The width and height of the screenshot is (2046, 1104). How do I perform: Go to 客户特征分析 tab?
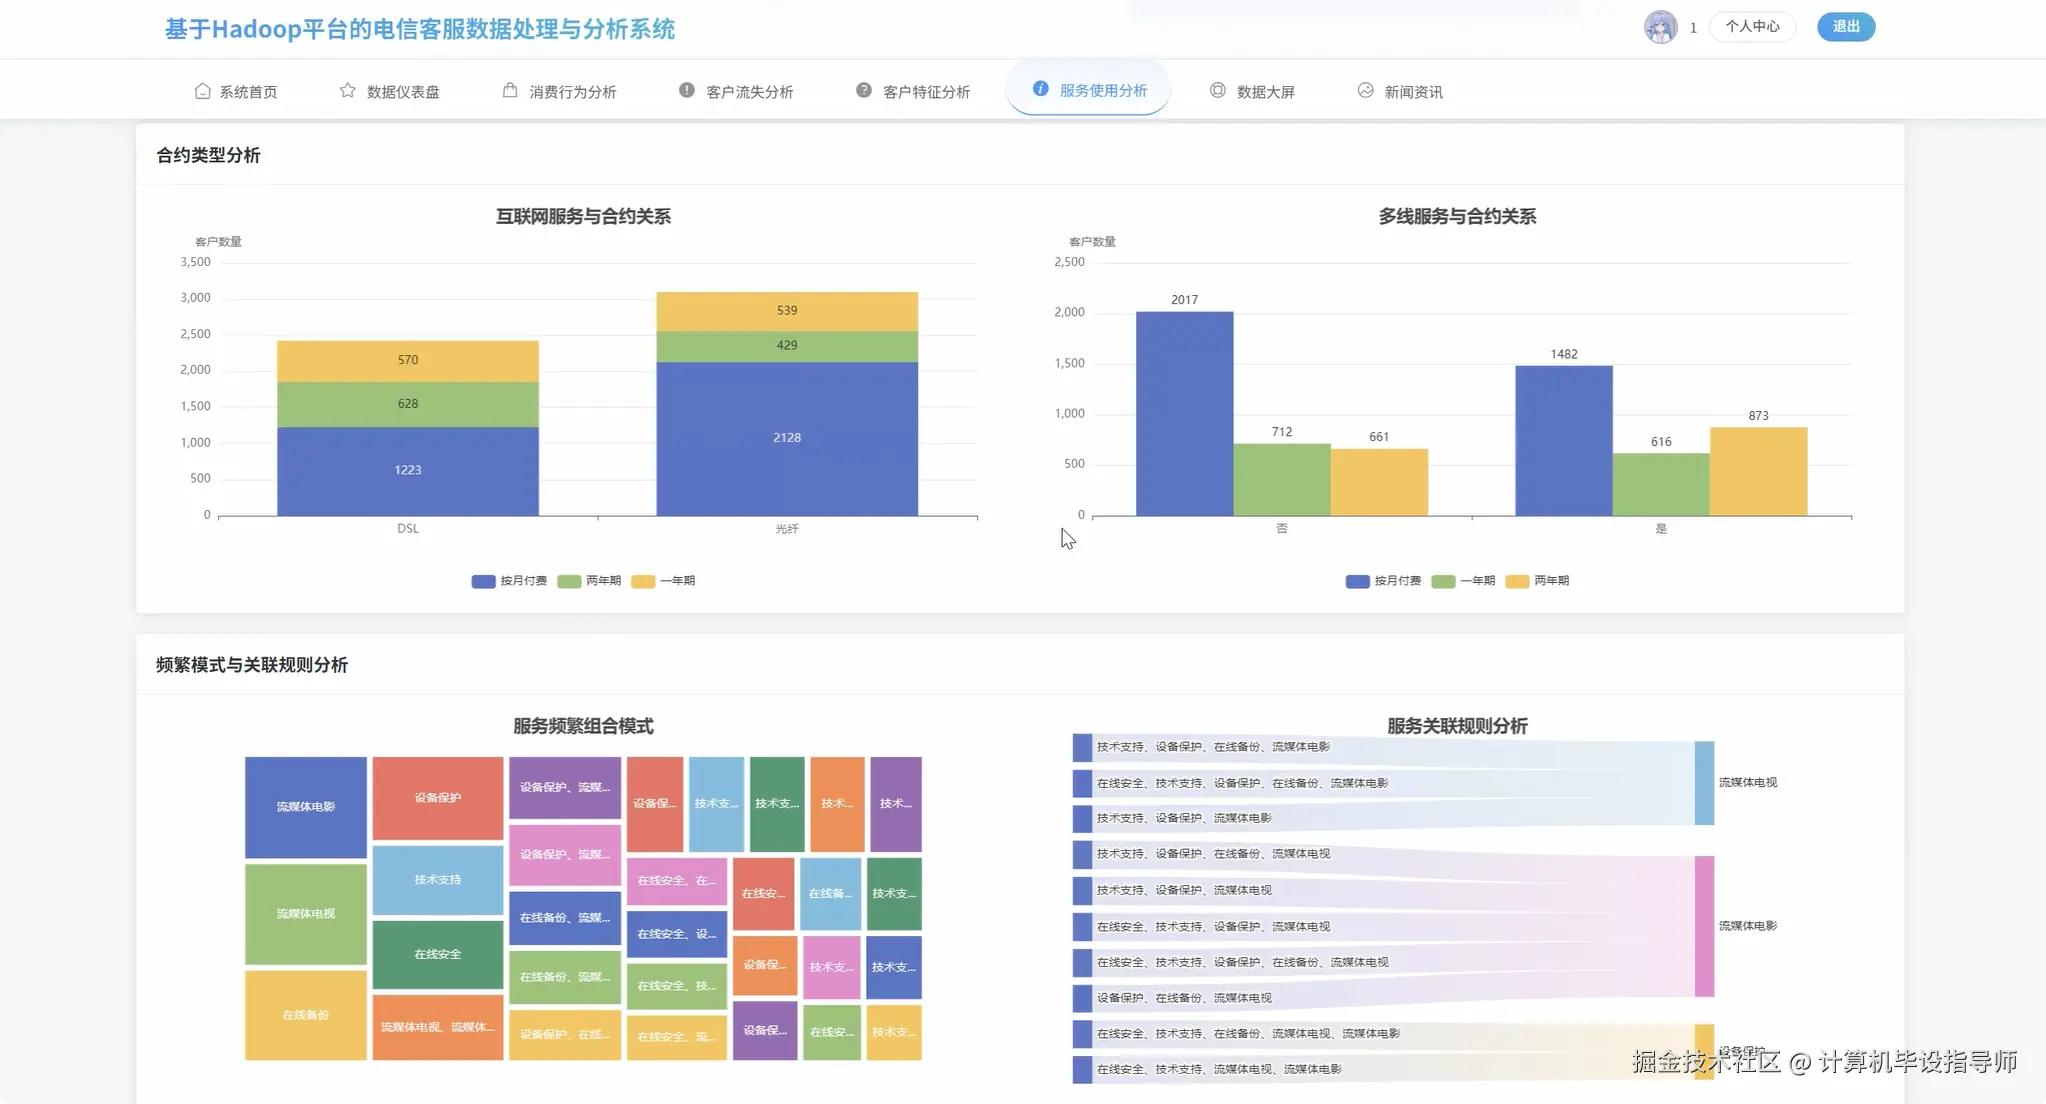pos(914,91)
